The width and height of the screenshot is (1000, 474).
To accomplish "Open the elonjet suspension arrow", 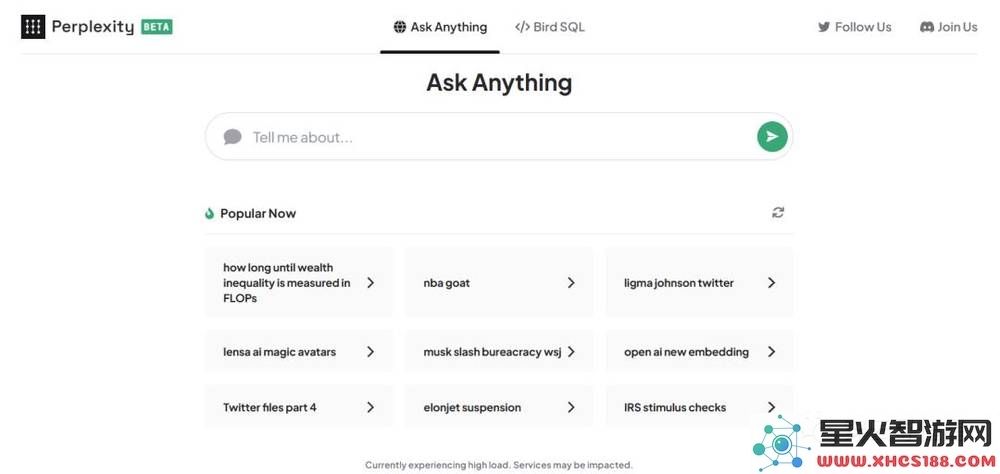I will click(571, 407).
